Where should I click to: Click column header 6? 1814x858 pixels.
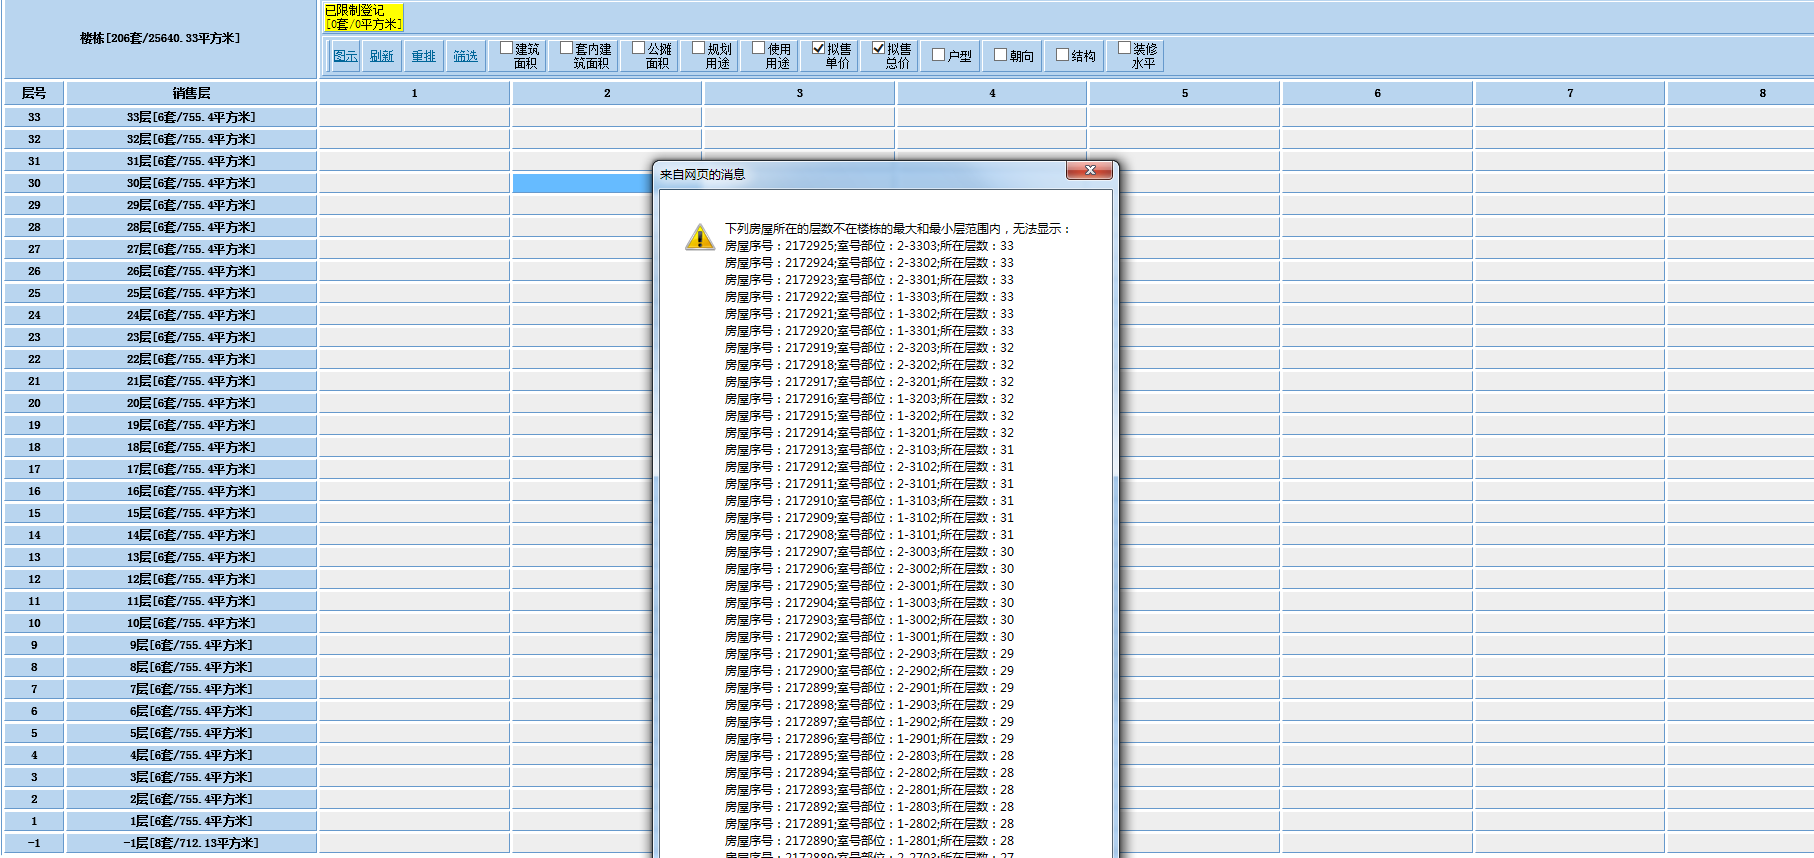click(1377, 93)
